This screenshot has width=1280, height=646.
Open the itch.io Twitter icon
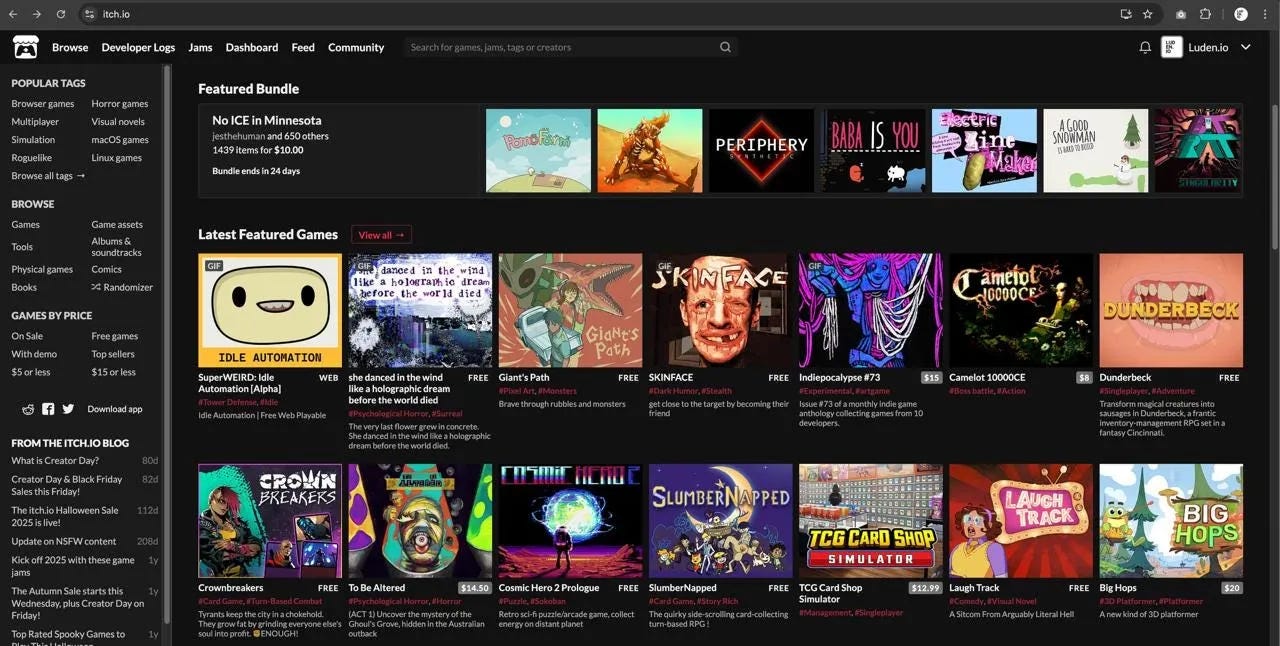[x=68, y=409]
